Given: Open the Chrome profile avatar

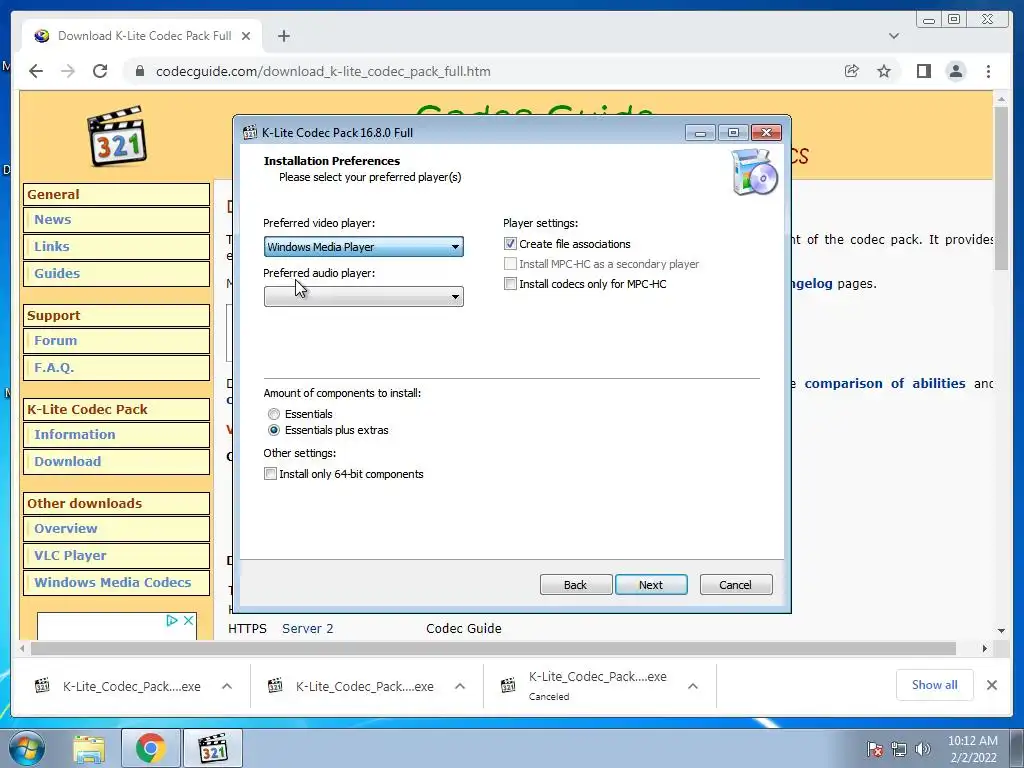Looking at the screenshot, I should [955, 71].
